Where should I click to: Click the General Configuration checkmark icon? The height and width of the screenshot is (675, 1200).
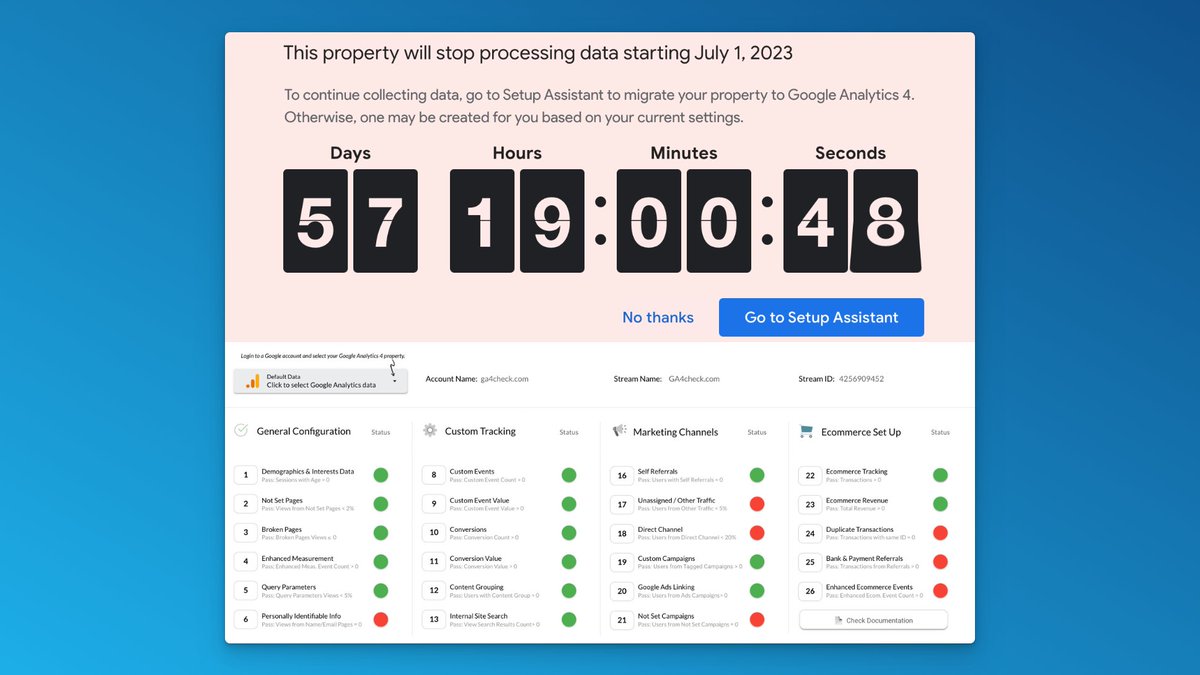coord(241,430)
